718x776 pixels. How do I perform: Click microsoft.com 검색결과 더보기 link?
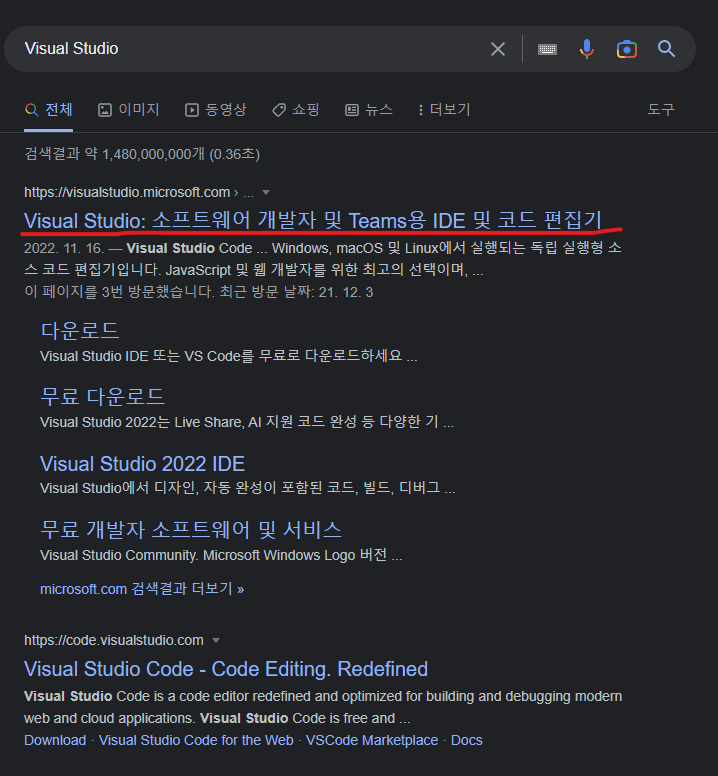pyautogui.click(x=142, y=589)
